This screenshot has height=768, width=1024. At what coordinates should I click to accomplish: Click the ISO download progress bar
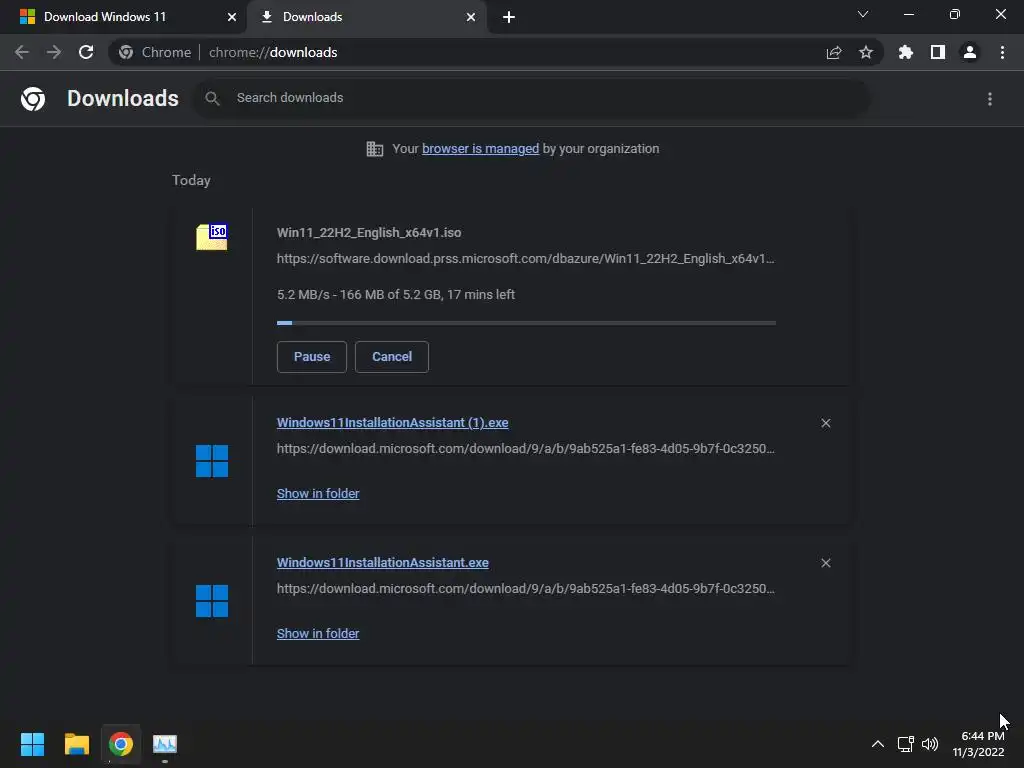[x=526, y=323]
